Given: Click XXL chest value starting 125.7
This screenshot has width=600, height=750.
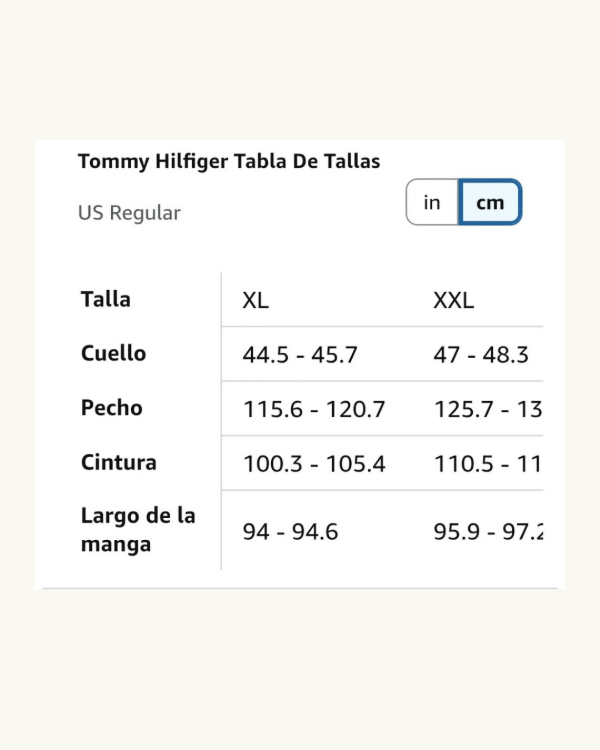Looking at the screenshot, I should click(487, 409).
